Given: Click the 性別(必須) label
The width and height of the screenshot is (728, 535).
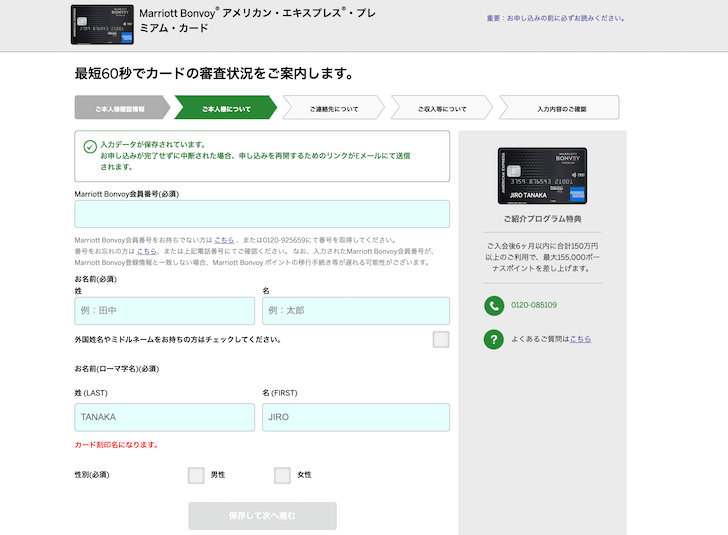Looking at the screenshot, I should click(x=92, y=475).
